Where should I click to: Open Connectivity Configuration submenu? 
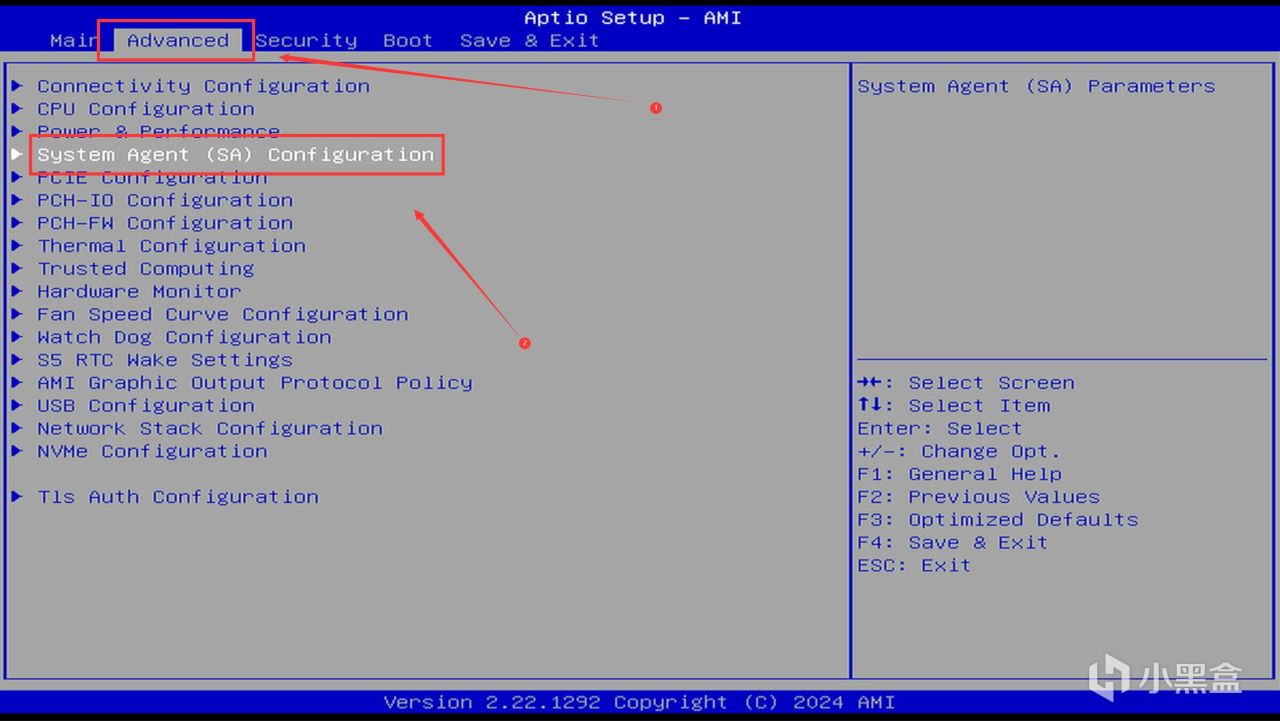click(x=204, y=86)
